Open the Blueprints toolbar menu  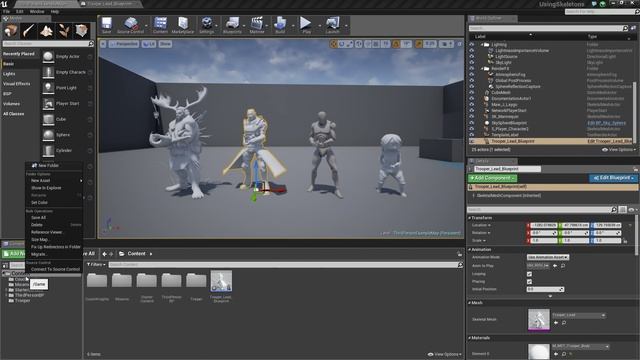[x=232, y=25]
